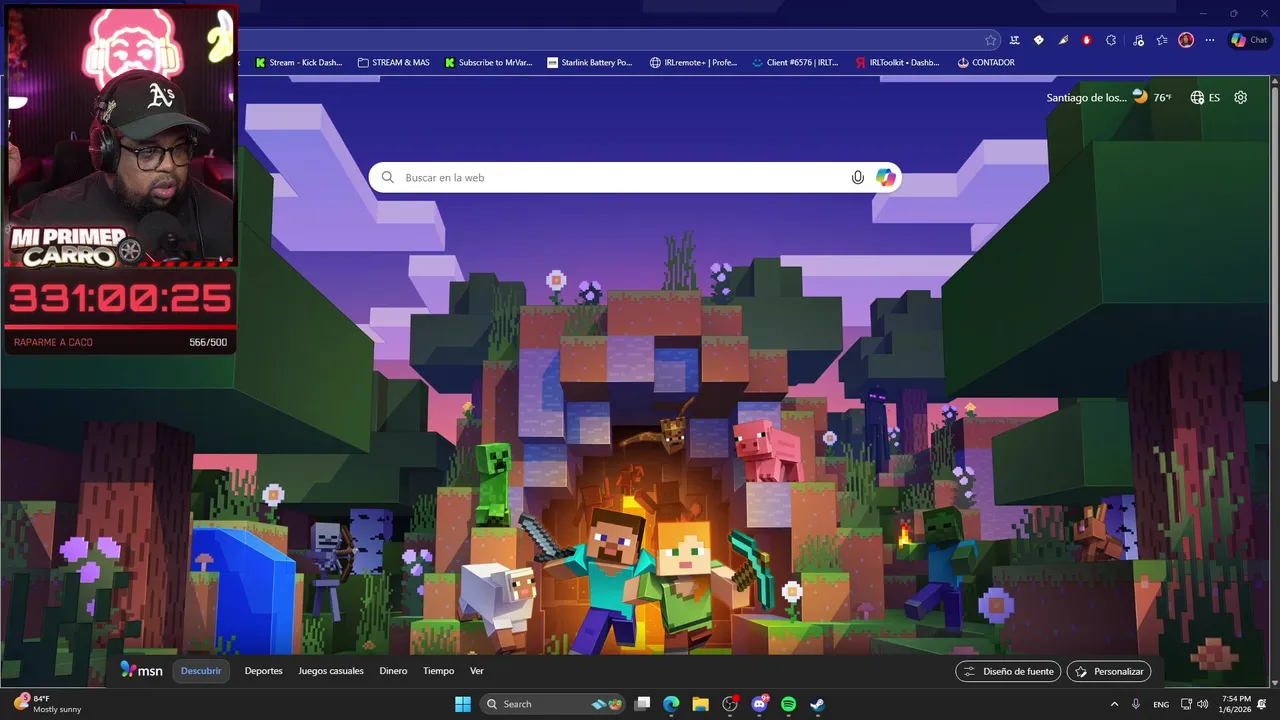Image resolution: width=1280 pixels, height=720 pixels.
Task: Open the IRLremote+ bookmark
Action: pyautogui.click(x=693, y=62)
